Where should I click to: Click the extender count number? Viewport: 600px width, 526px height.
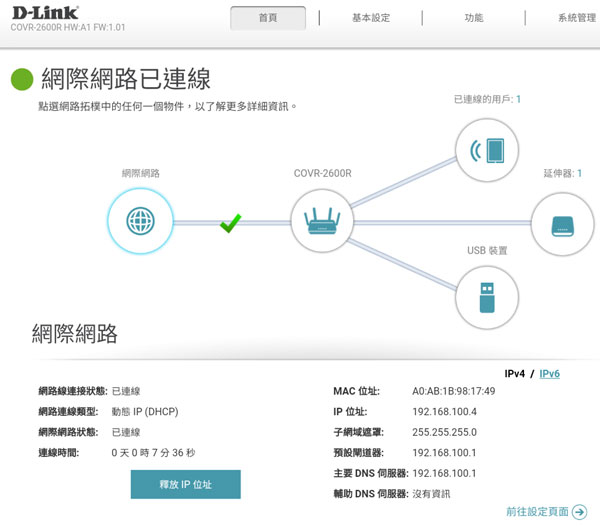(580, 173)
